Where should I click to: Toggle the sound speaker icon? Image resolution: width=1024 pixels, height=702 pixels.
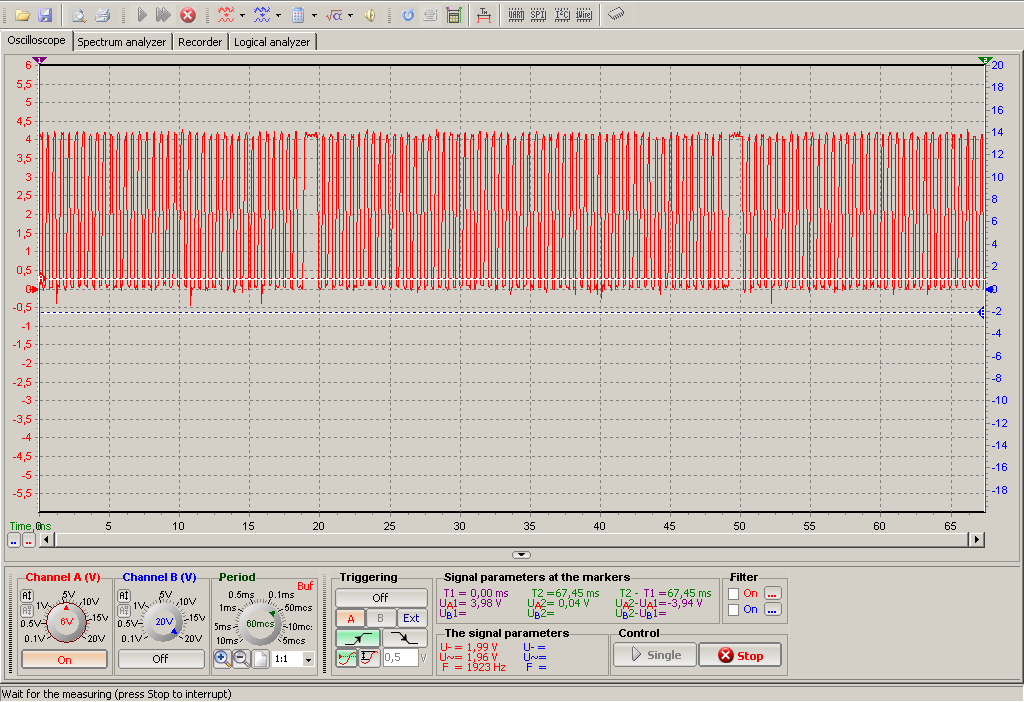pos(370,15)
